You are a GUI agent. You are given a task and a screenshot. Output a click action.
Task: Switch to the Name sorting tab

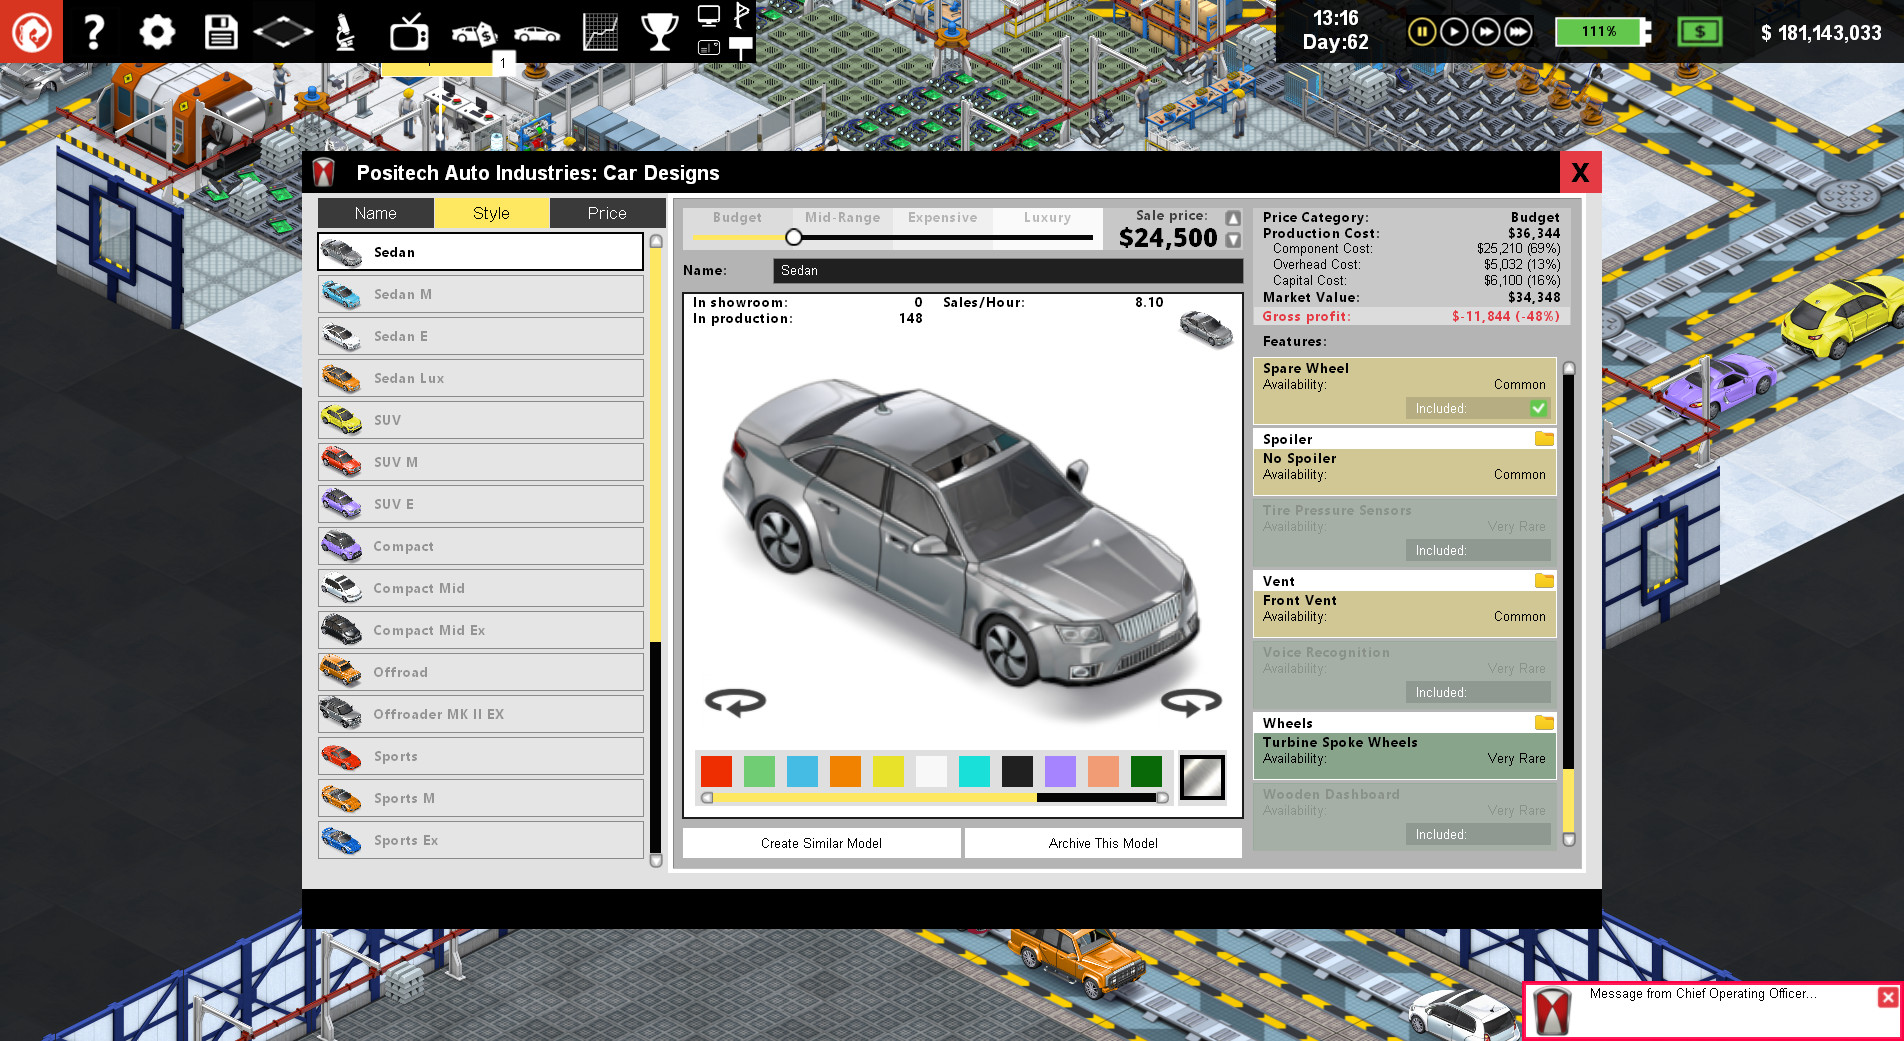[375, 212]
